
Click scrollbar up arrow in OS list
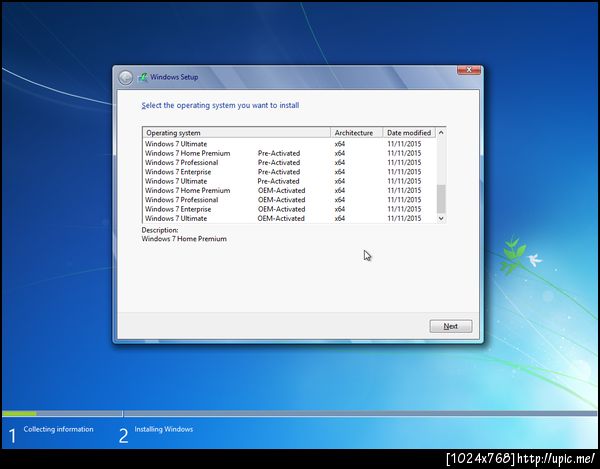(x=441, y=133)
